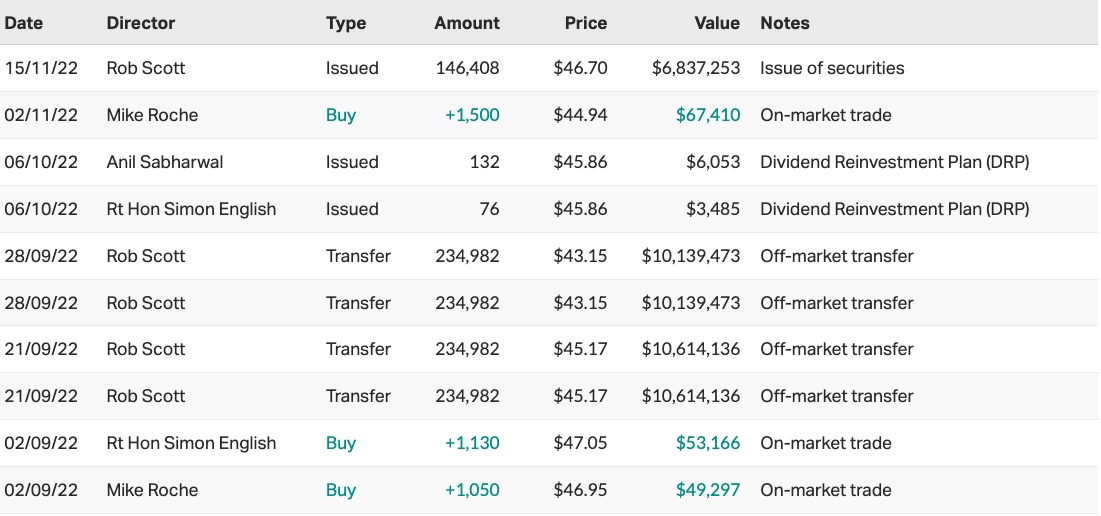This screenshot has width=1101, height=516.
Task: Select 'Issue of securities' note
Action: (832, 68)
